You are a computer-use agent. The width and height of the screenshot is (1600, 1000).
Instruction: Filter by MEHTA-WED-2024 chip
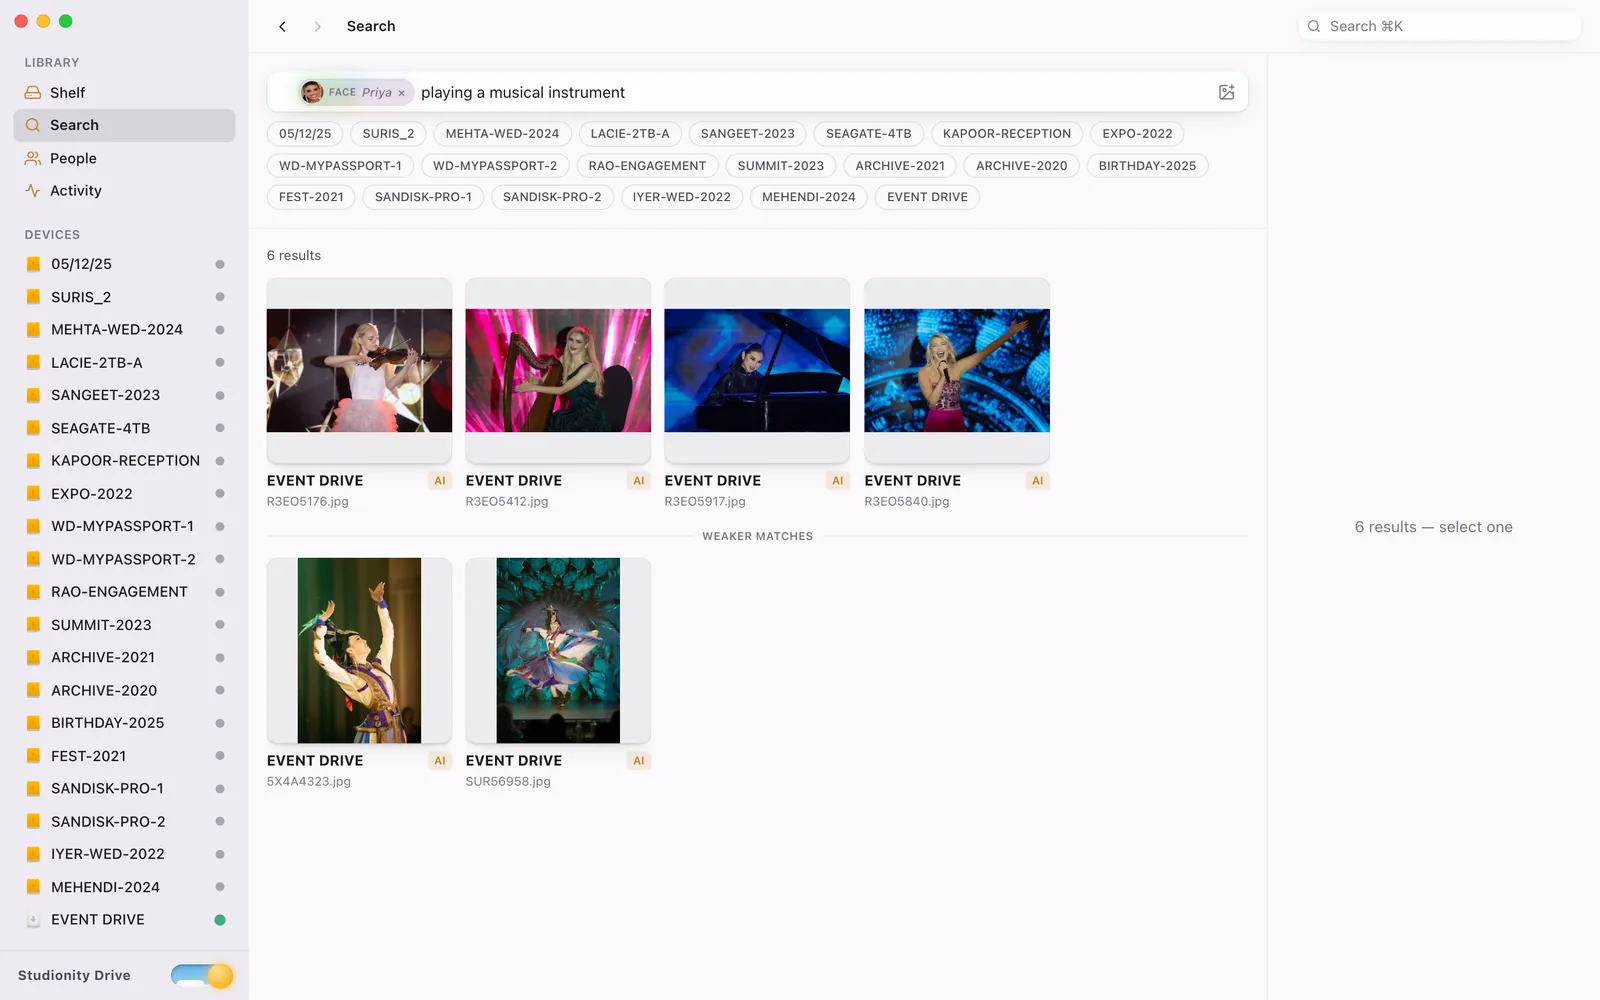coord(502,133)
